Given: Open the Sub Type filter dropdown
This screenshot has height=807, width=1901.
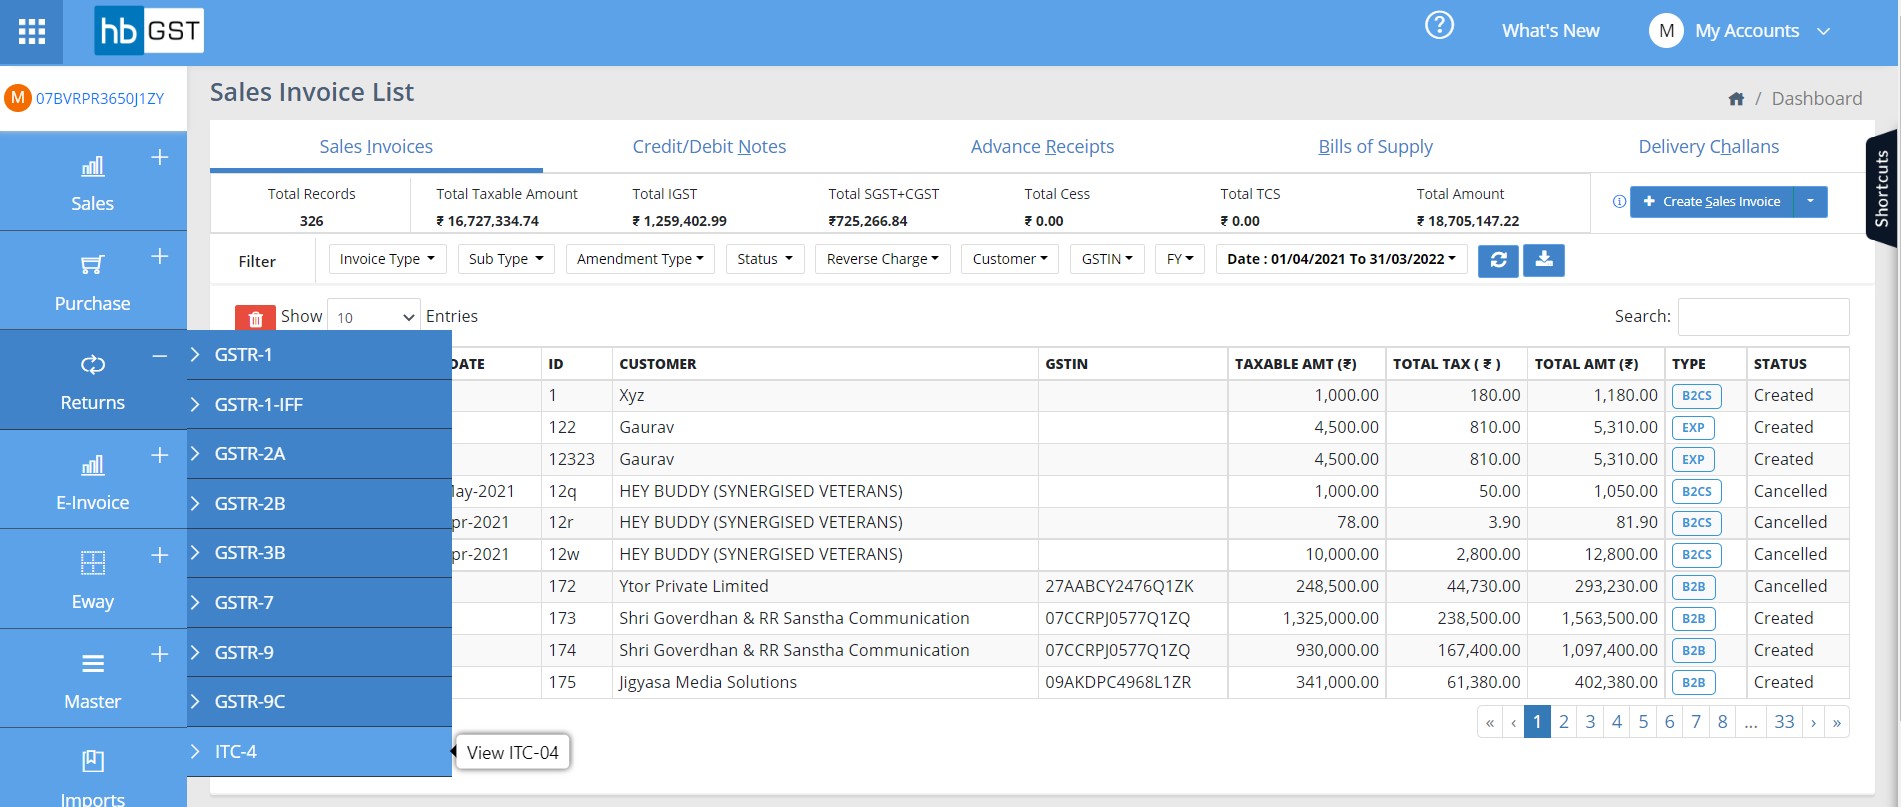Looking at the screenshot, I should 506,259.
